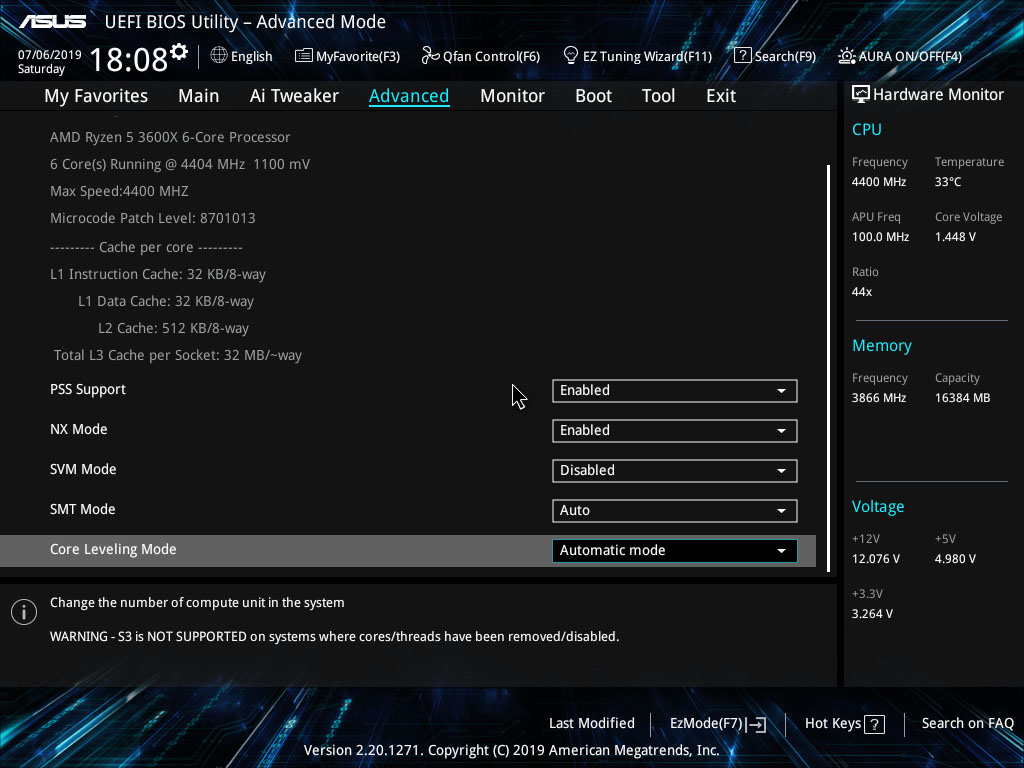
Task: Click CPU frequency value 4400 MHz
Action: coord(878,182)
